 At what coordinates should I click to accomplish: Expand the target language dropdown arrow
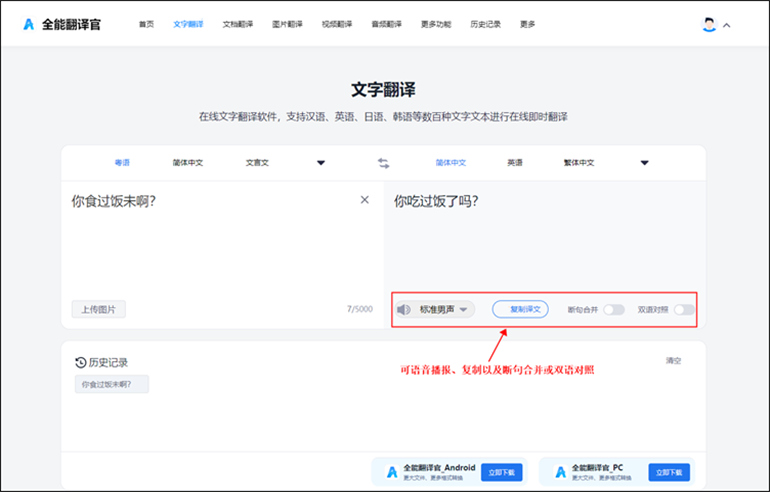tap(644, 163)
